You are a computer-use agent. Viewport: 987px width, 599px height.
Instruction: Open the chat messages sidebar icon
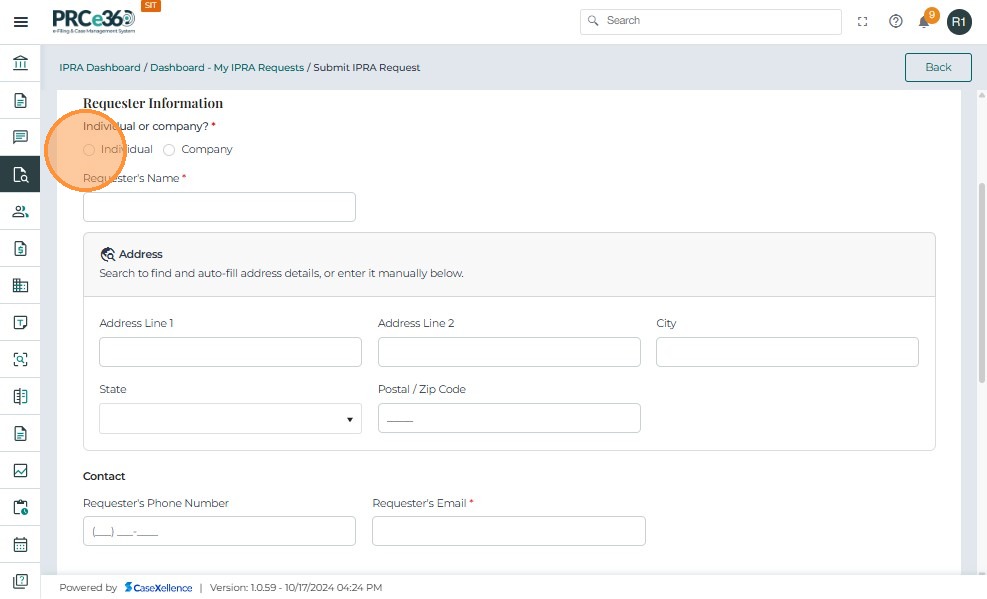tap(20, 138)
